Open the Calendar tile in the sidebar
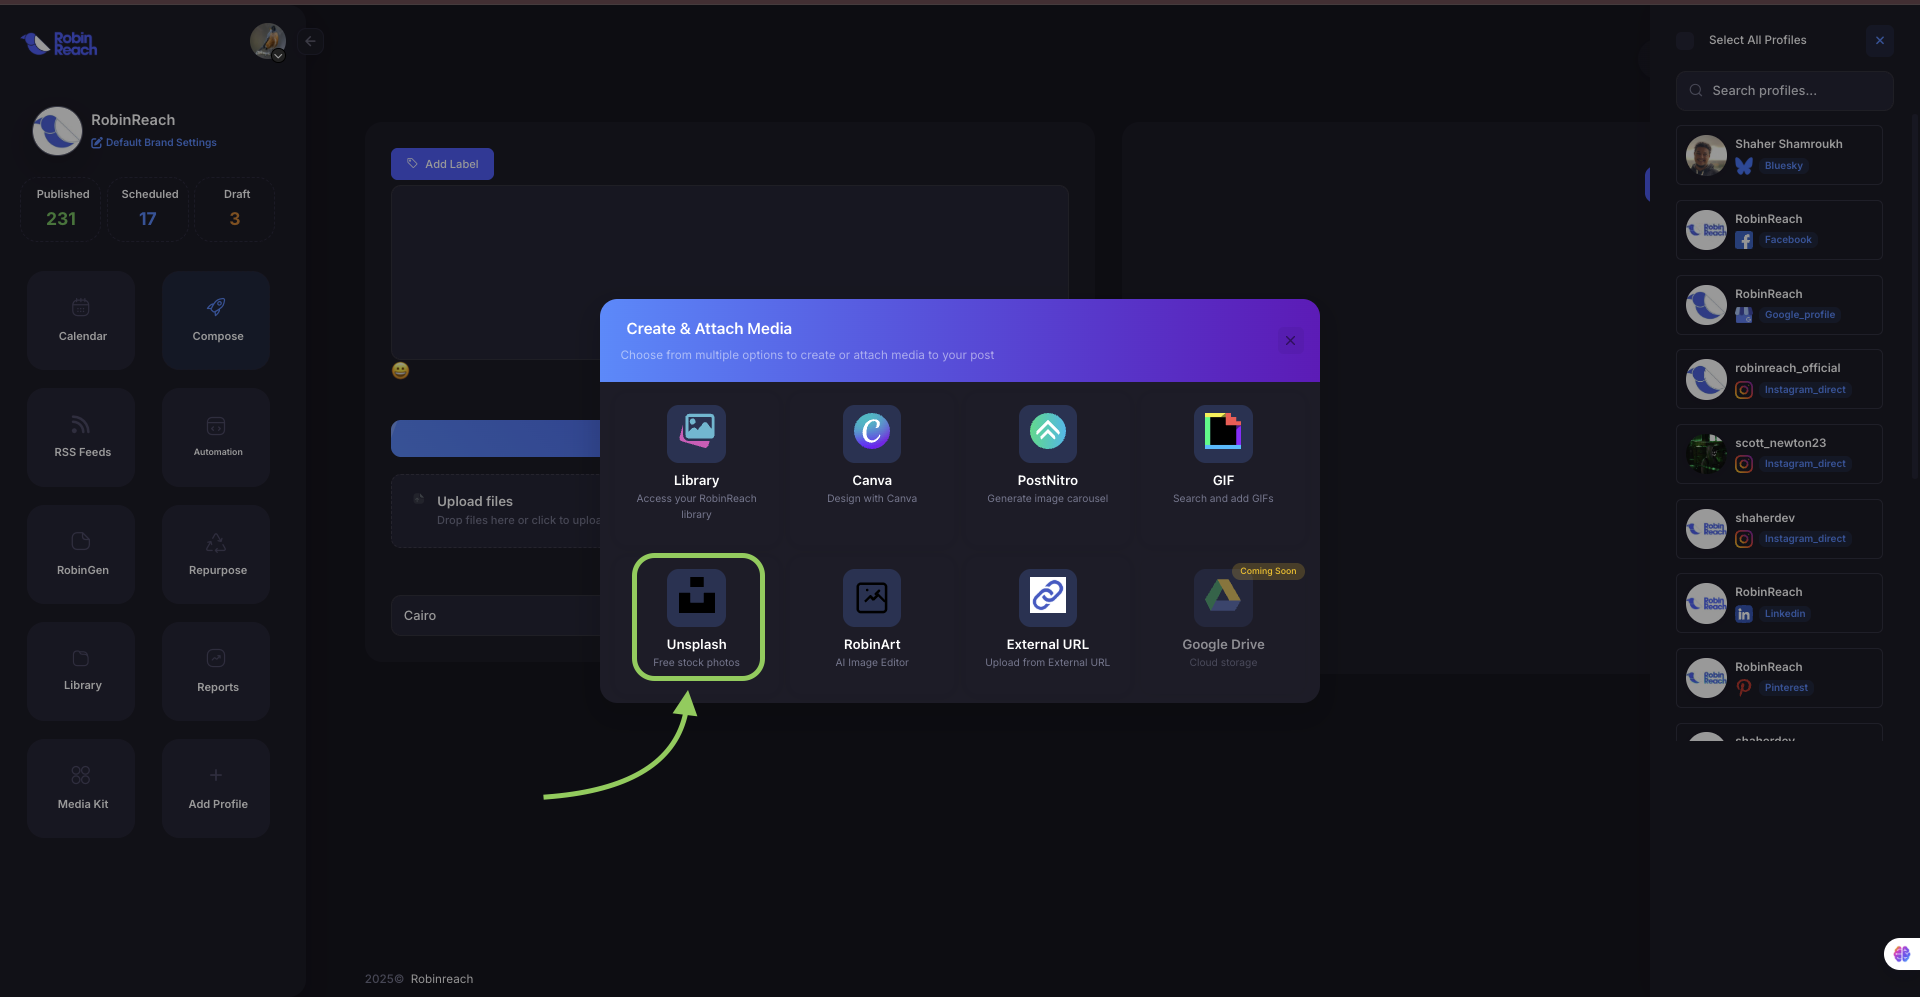Screen dimensions: 1920x997 tap(81, 320)
